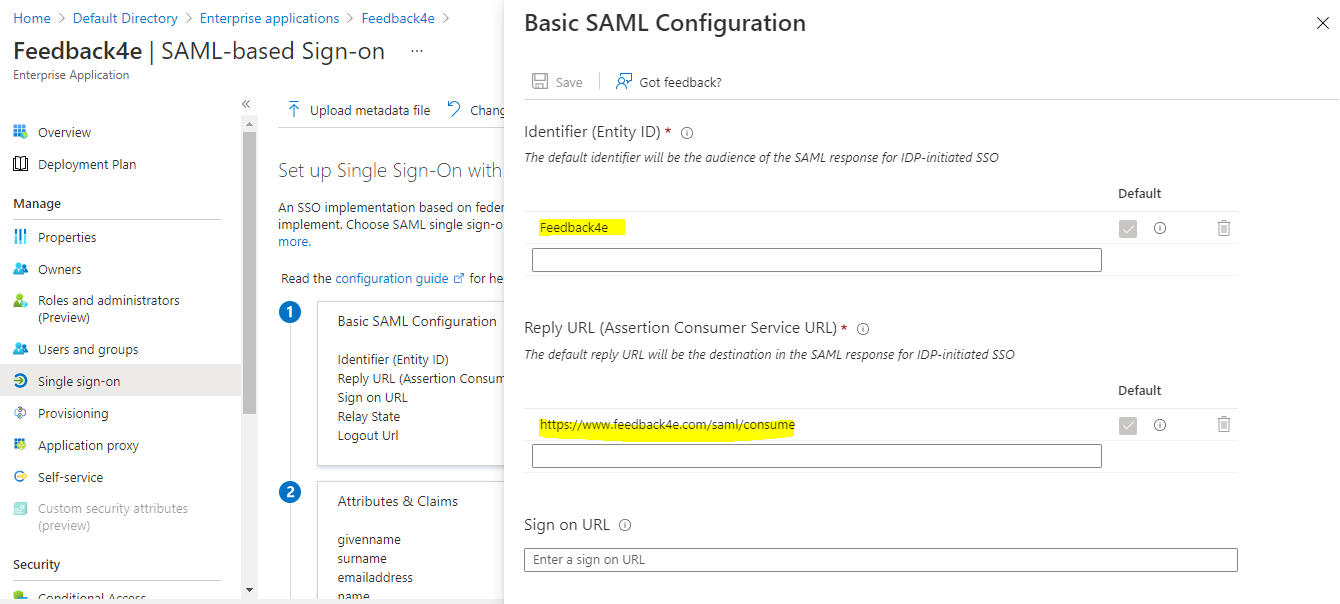Go to Enterprise applications breadcrumb
This screenshot has width=1340, height=604.
coord(269,18)
